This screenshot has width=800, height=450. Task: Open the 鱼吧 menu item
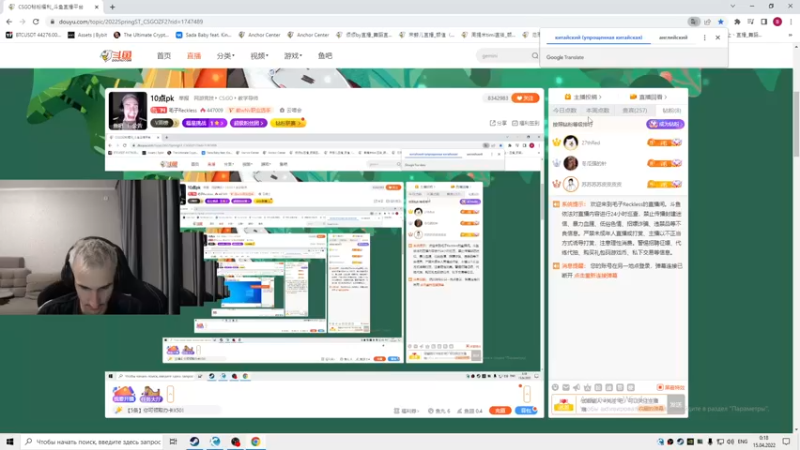point(325,56)
